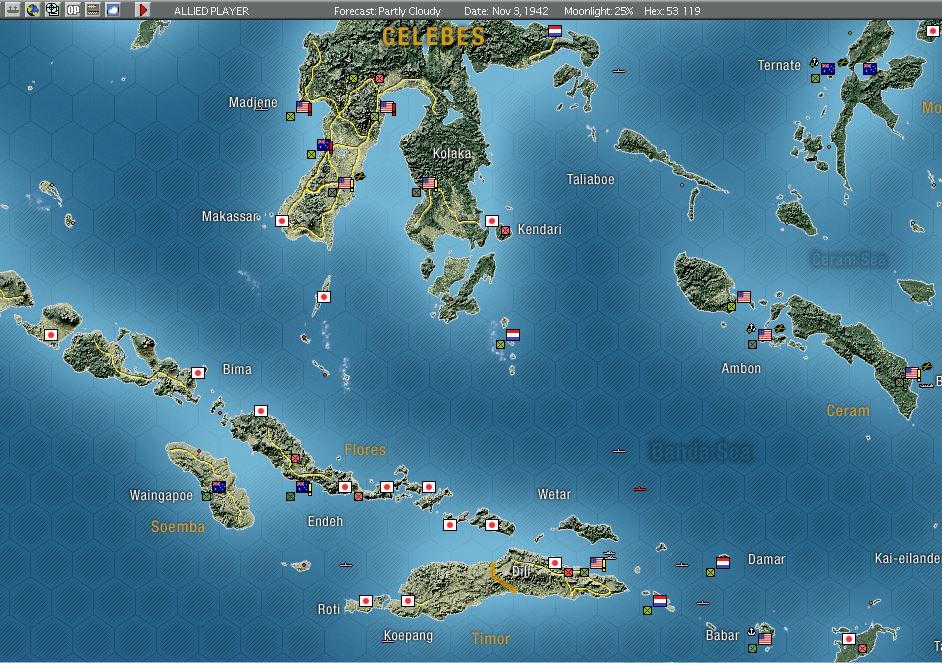Select the US flag at Kolaka

429,183
